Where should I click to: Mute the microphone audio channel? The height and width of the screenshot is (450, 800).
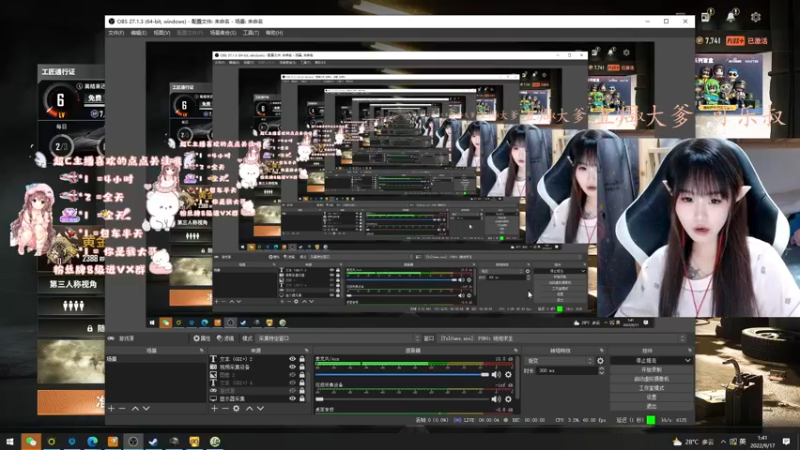496,374
